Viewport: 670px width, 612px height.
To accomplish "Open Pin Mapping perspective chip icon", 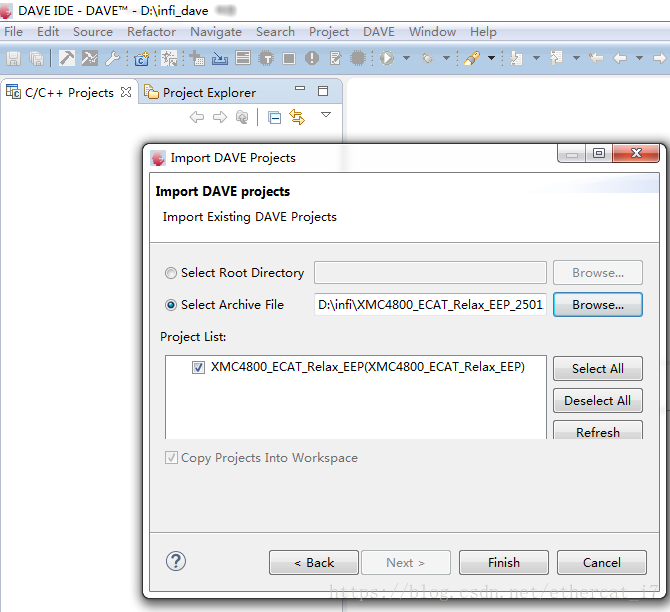I will 266,58.
